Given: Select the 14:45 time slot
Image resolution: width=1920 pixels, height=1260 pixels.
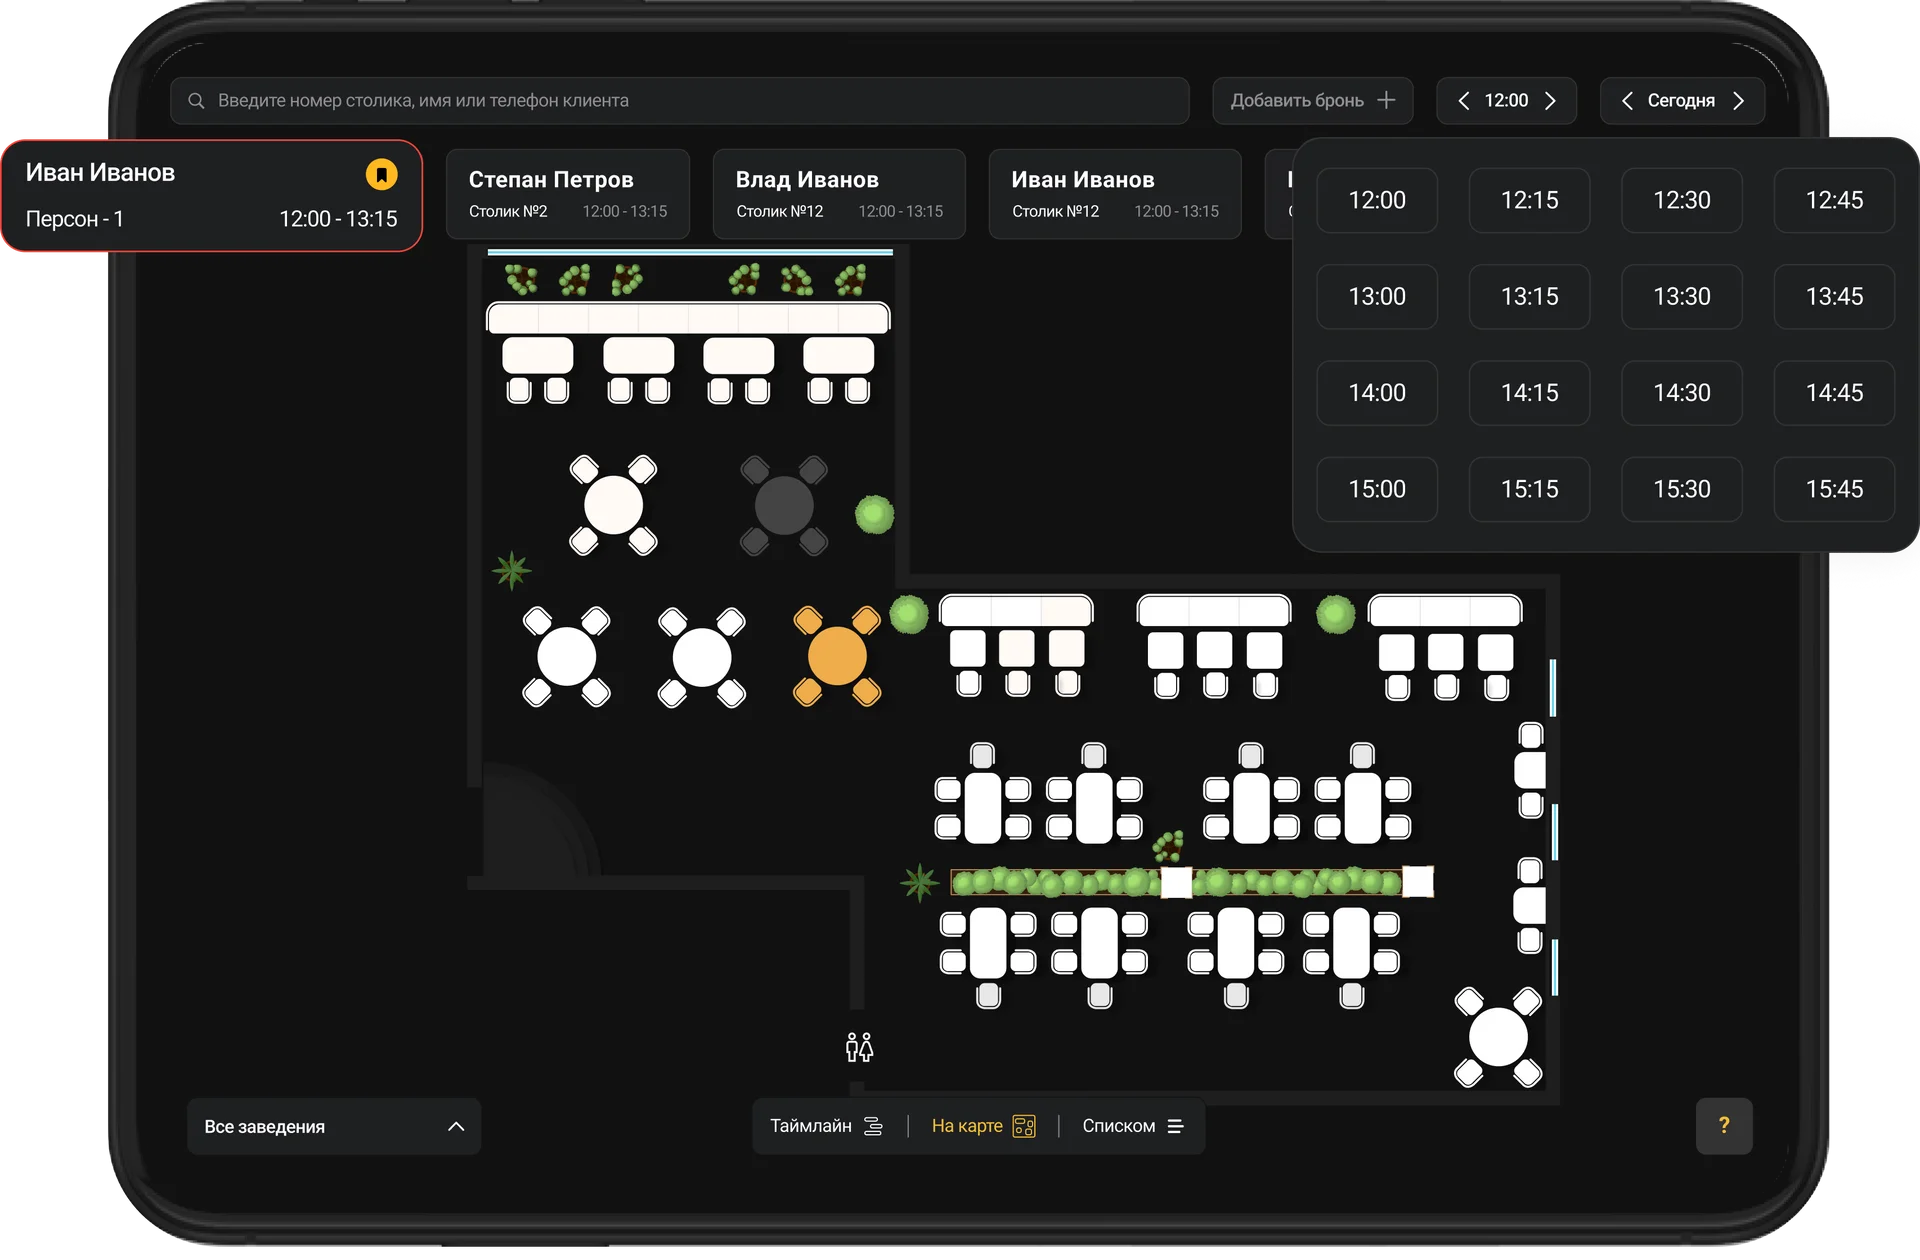Looking at the screenshot, I should [x=1834, y=393].
